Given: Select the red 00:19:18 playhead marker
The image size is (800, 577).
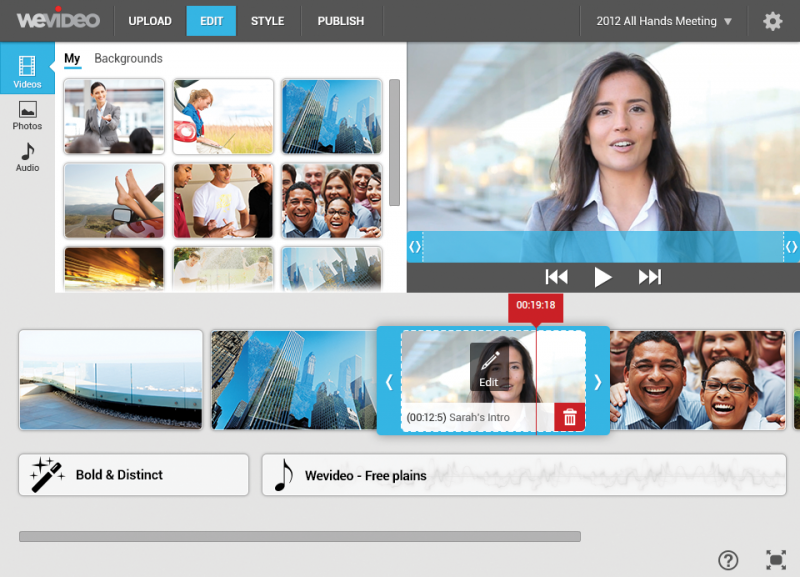Looking at the screenshot, I should click(535, 307).
